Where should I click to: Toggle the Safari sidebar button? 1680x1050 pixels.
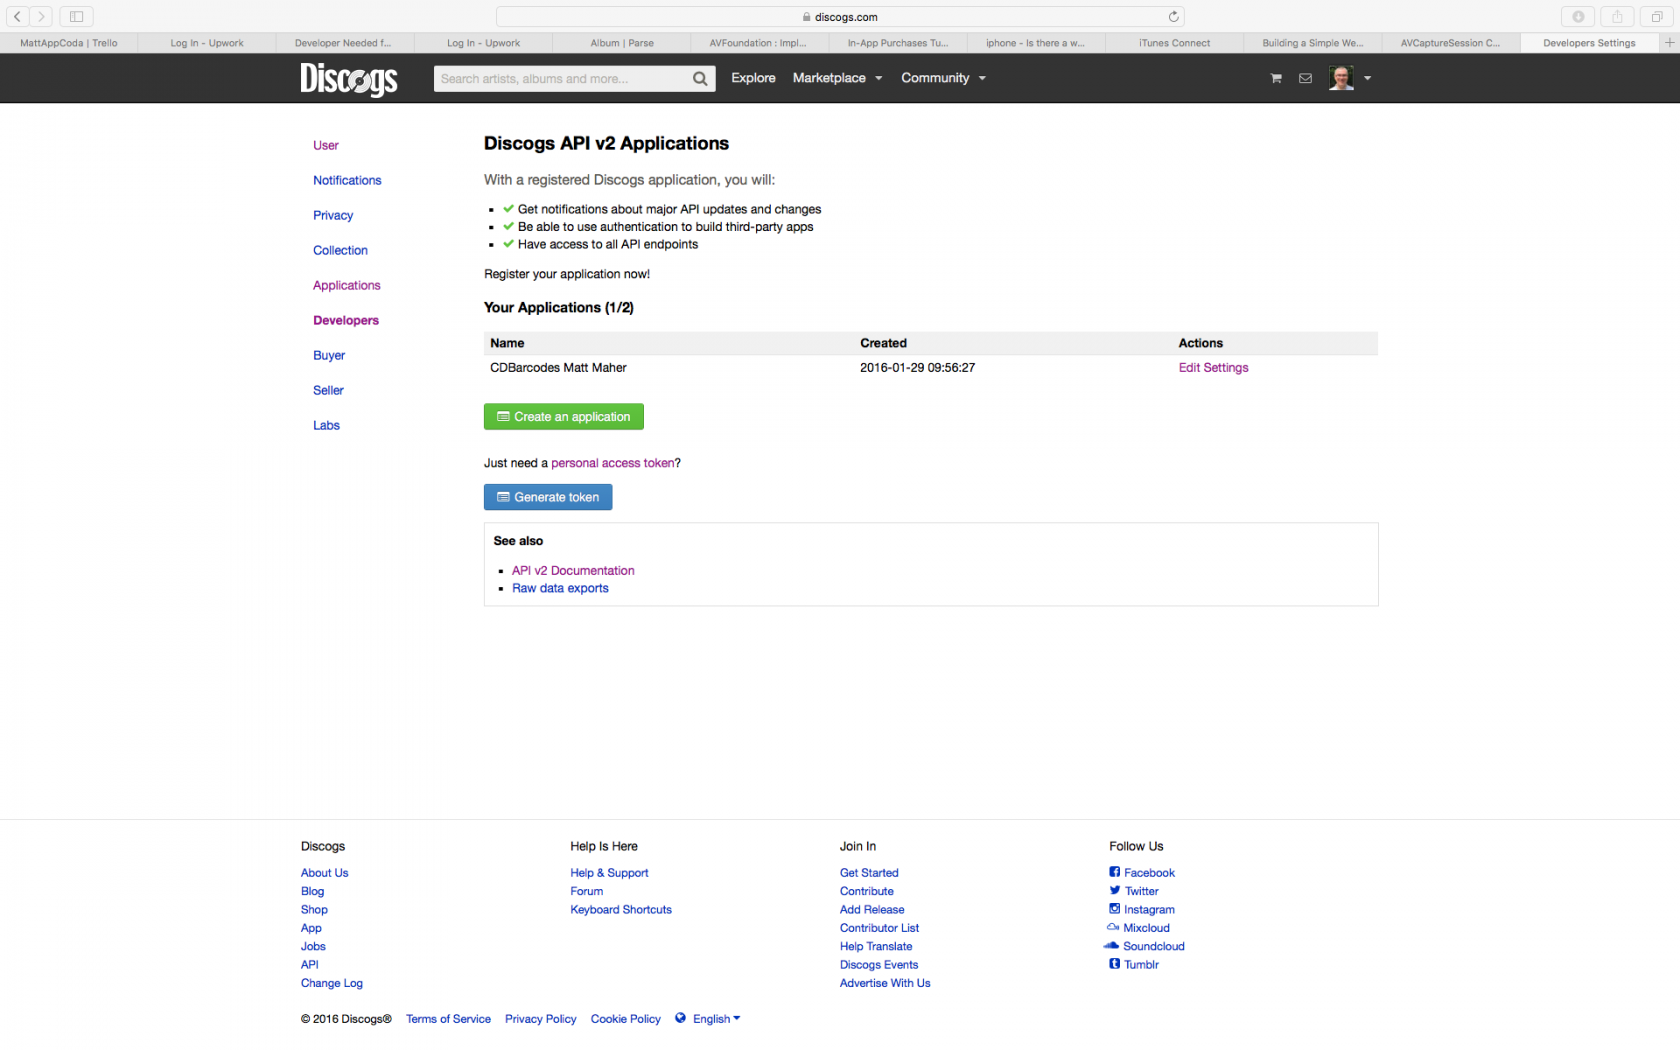[x=76, y=16]
